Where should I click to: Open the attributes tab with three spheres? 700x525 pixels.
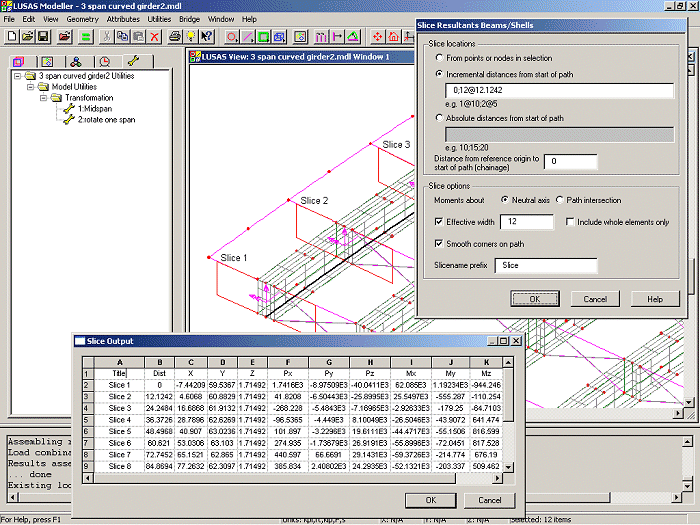[x=76, y=62]
